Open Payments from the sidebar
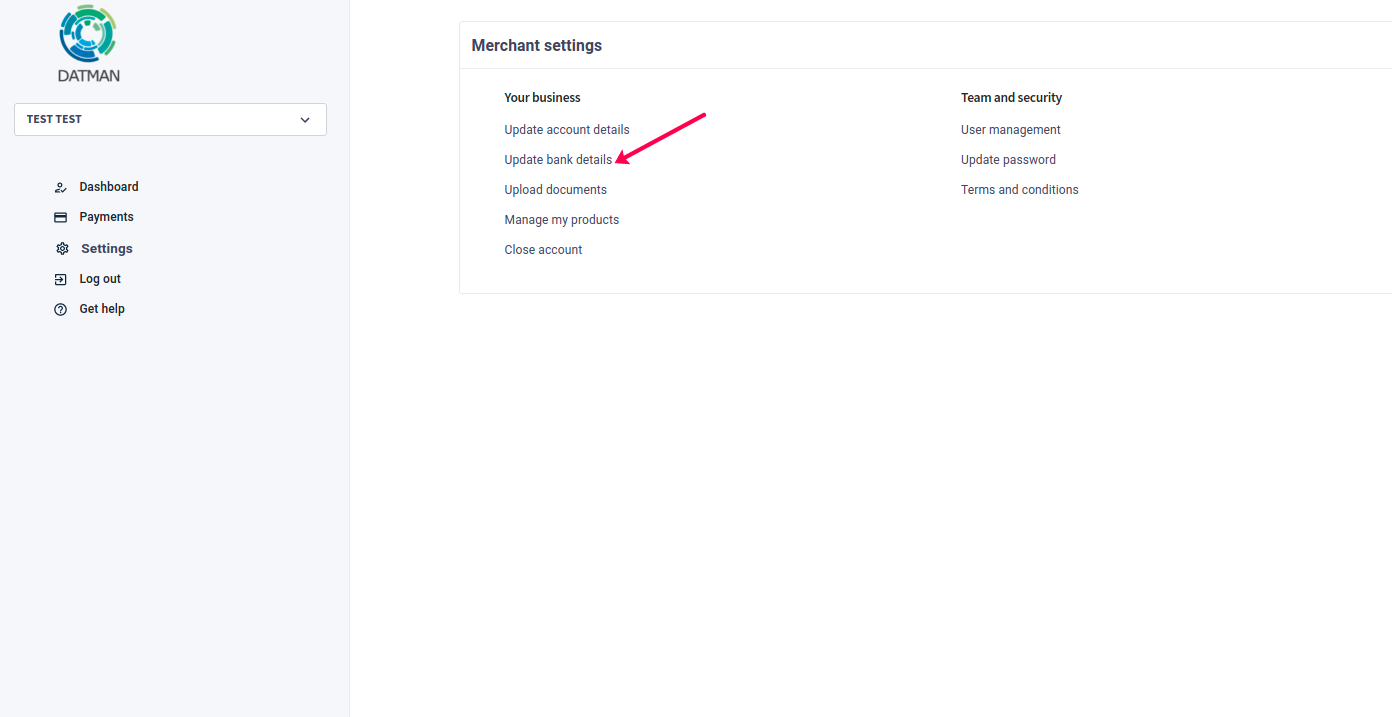 (106, 217)
